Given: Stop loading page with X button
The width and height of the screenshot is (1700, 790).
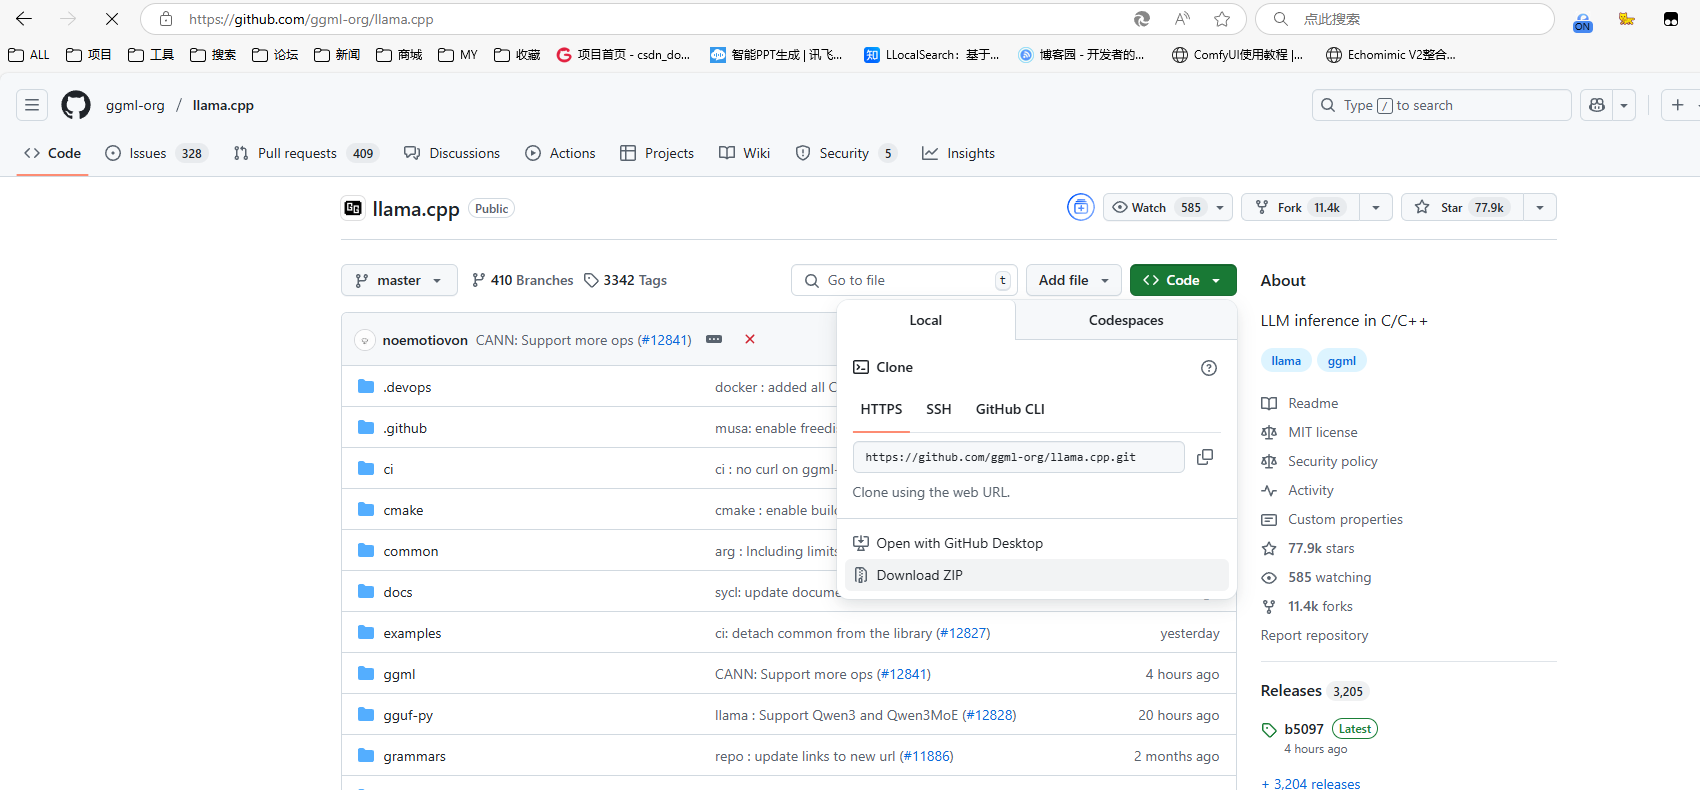Looking at the screenshot, I should (x=112, y=19).
